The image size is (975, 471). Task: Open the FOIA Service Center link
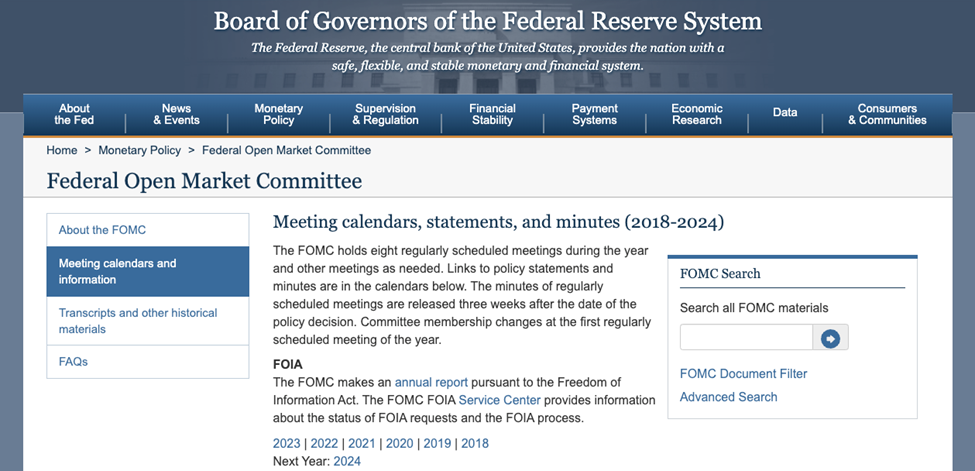pyautogui.click(x=499, y=400)
